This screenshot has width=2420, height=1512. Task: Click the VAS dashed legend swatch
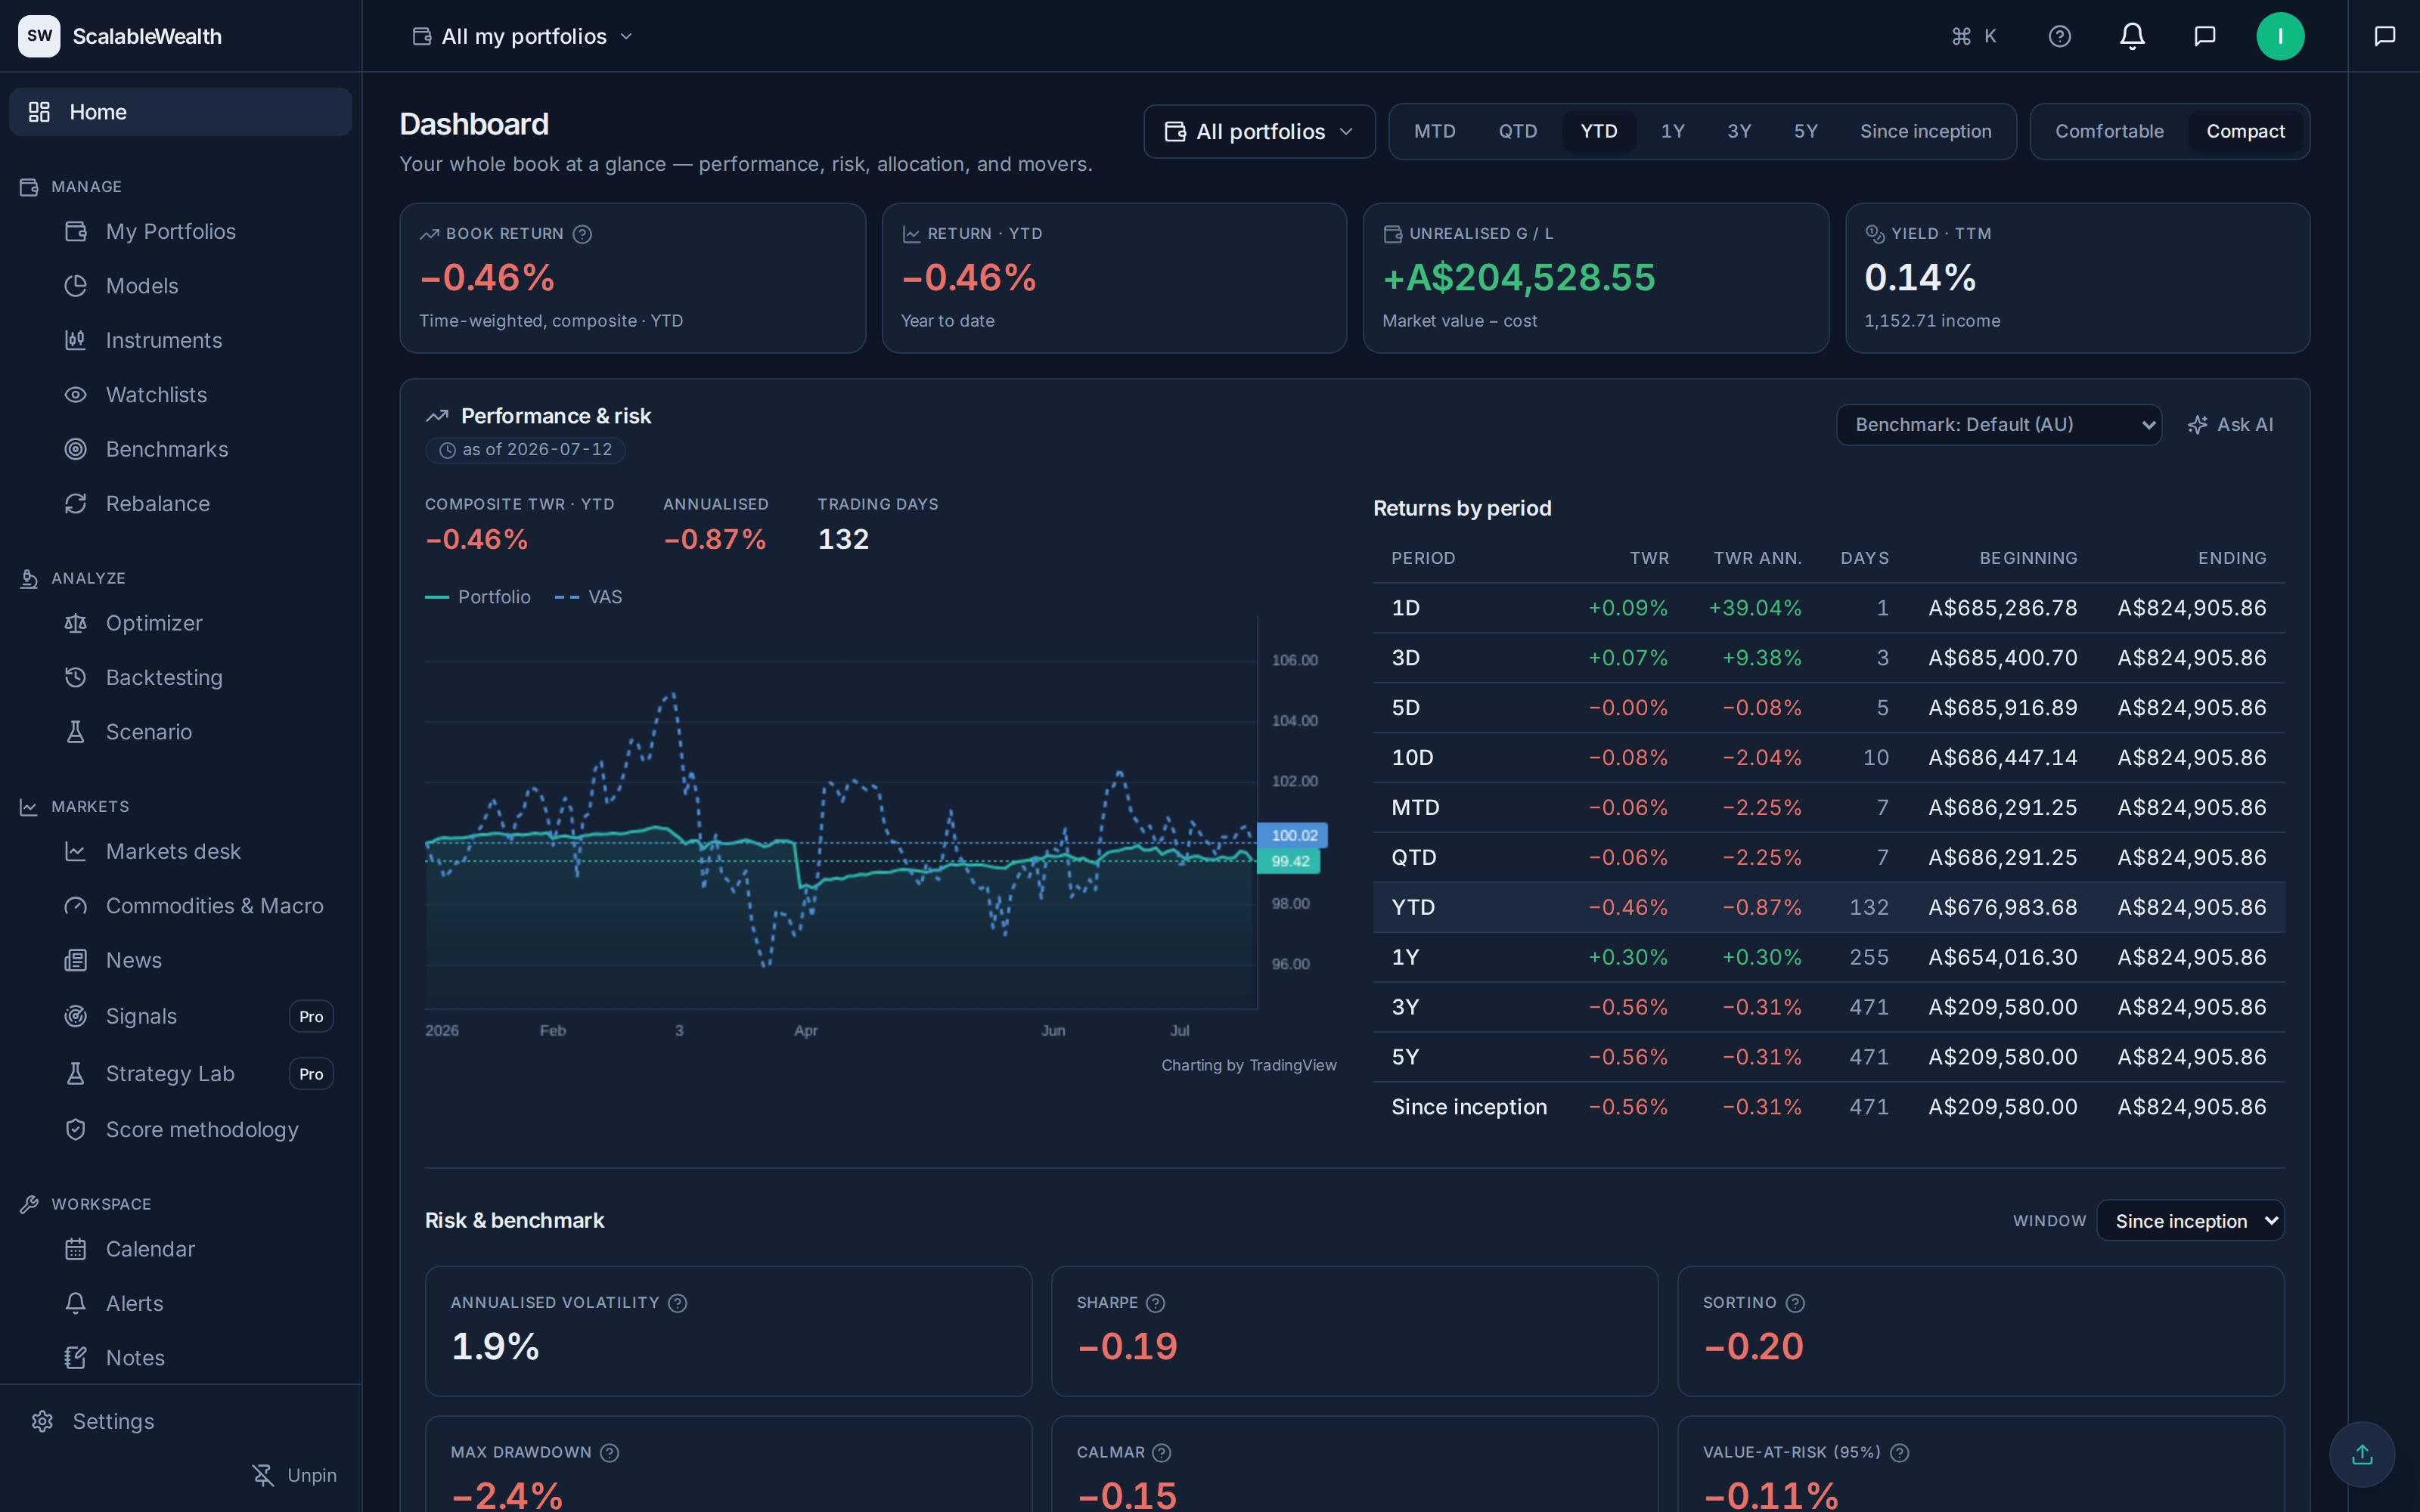[567, 597]
